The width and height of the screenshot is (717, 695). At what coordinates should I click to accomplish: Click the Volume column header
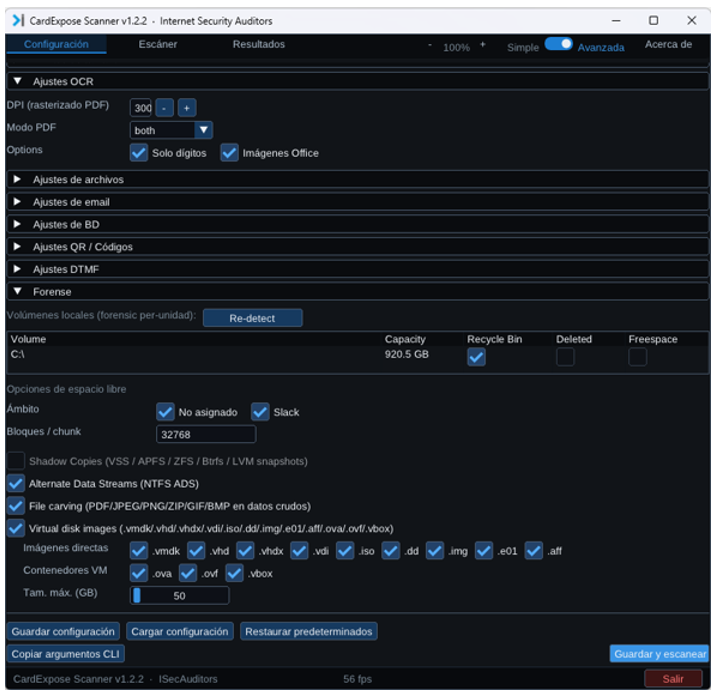28,339
